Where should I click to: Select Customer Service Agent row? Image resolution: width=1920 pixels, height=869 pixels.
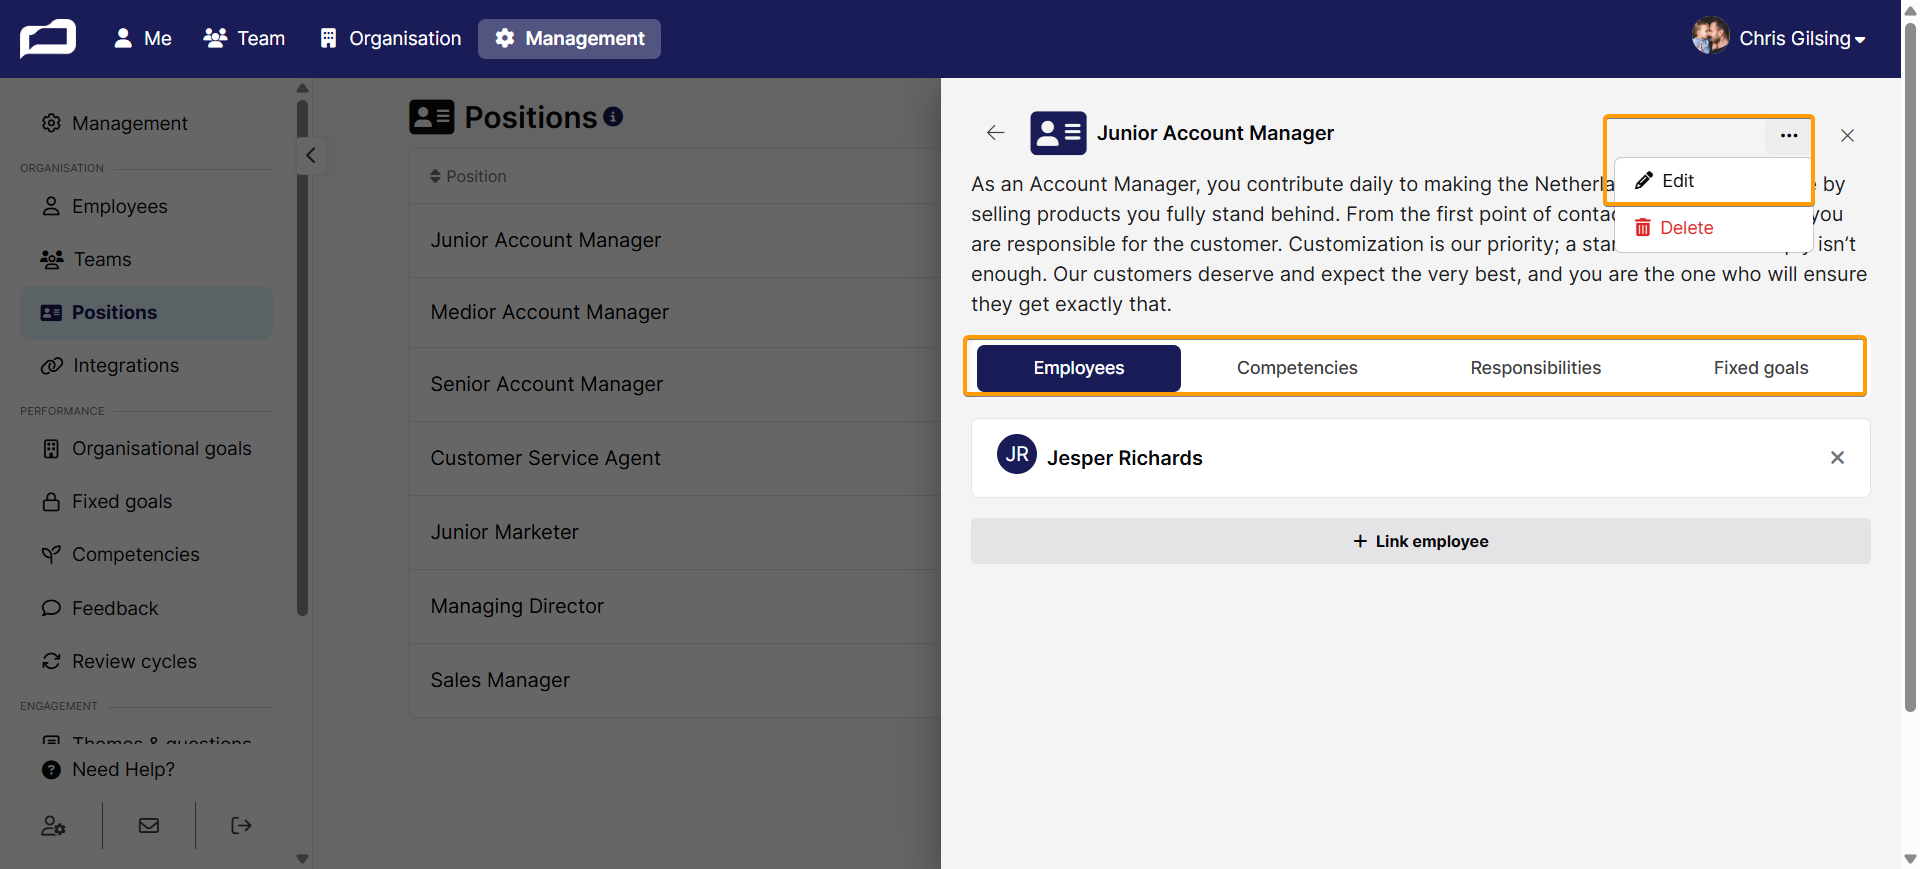tap(675, 458)
